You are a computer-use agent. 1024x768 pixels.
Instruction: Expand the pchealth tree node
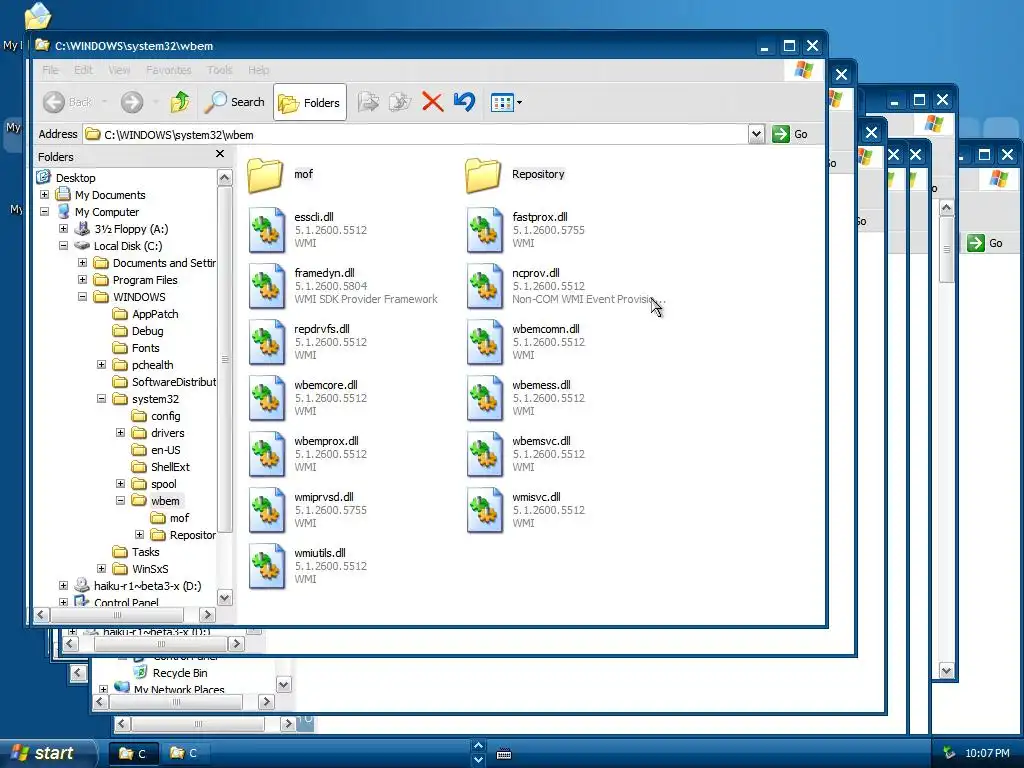[101, 364]
